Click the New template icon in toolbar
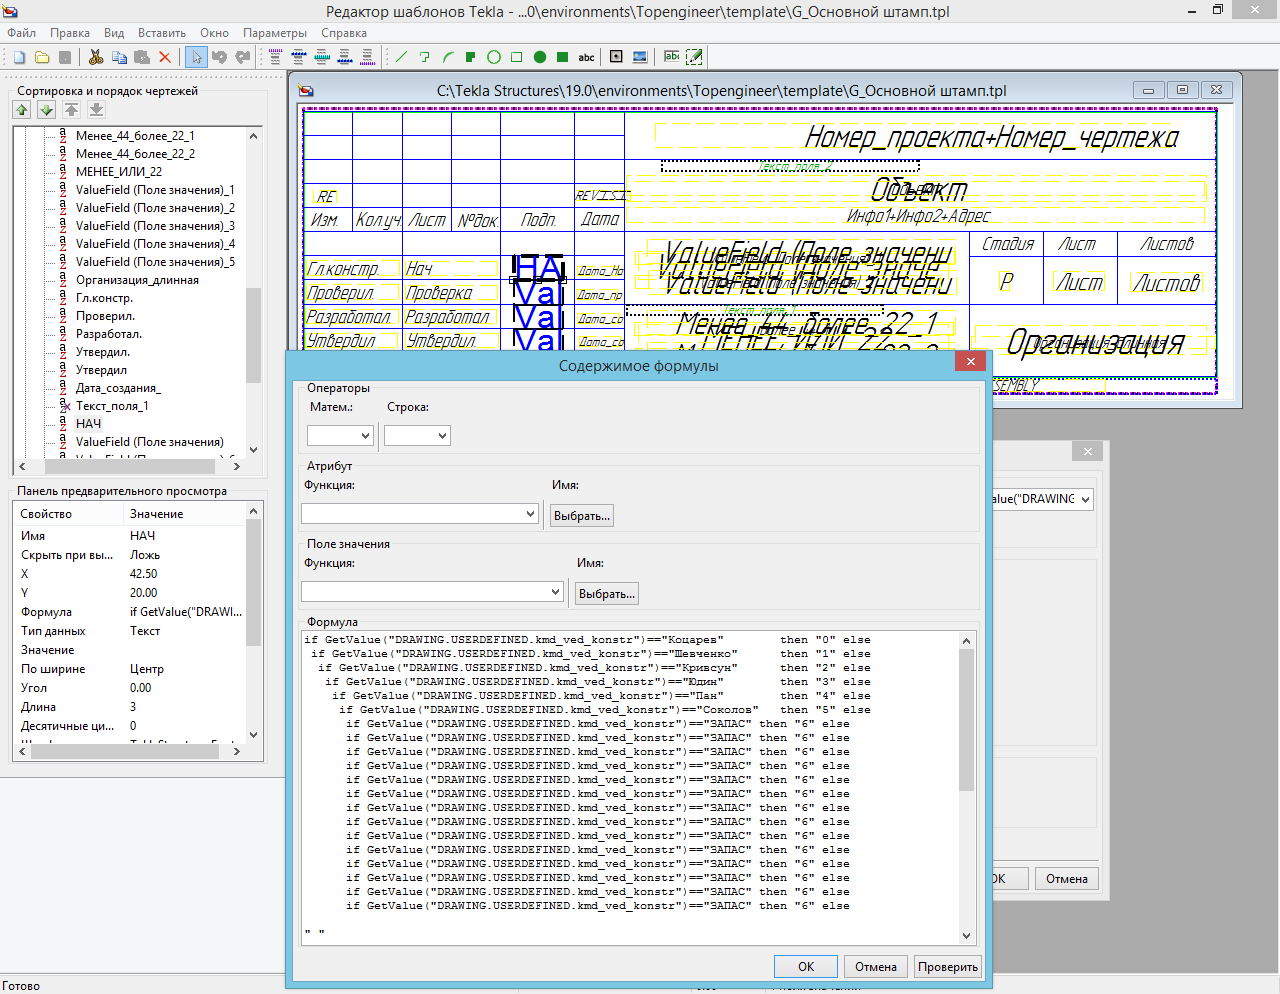 click(x=19, y=57)
